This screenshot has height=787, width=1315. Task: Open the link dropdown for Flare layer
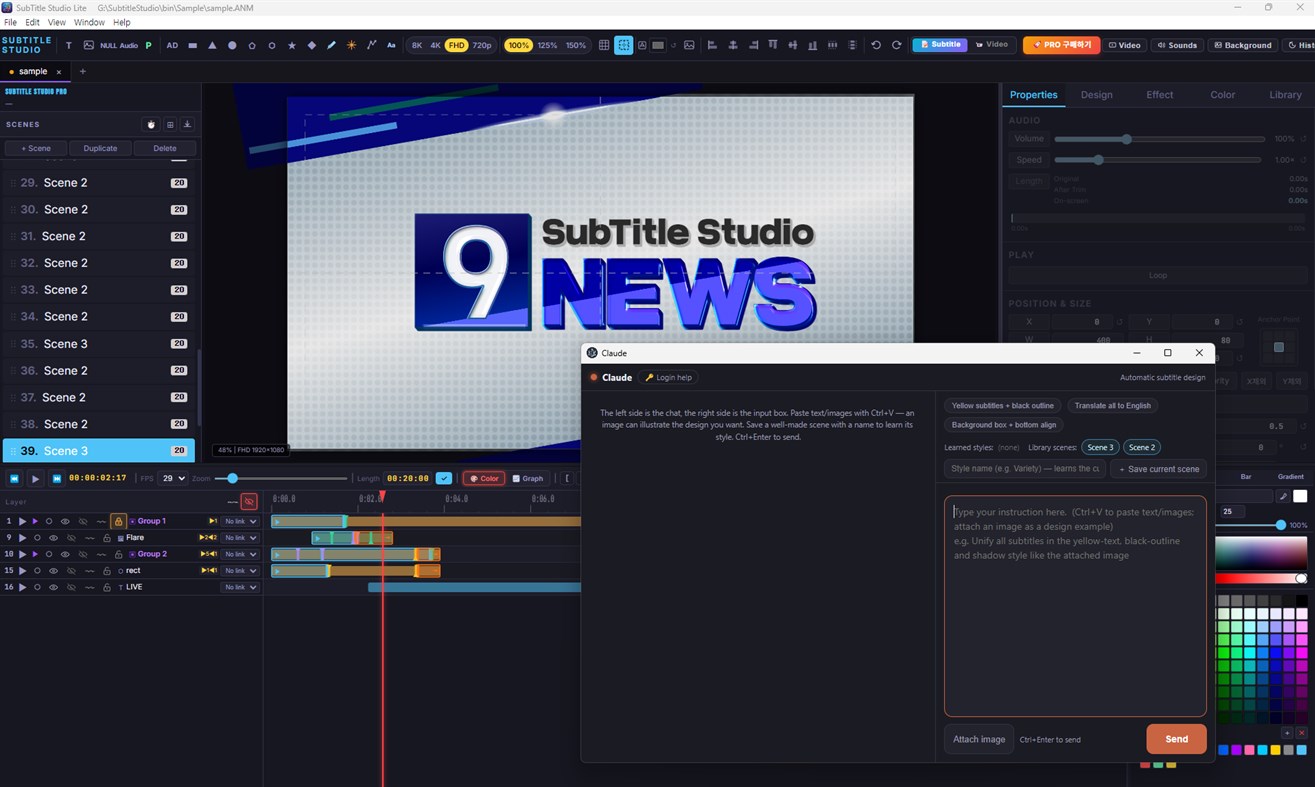point(240,538)
